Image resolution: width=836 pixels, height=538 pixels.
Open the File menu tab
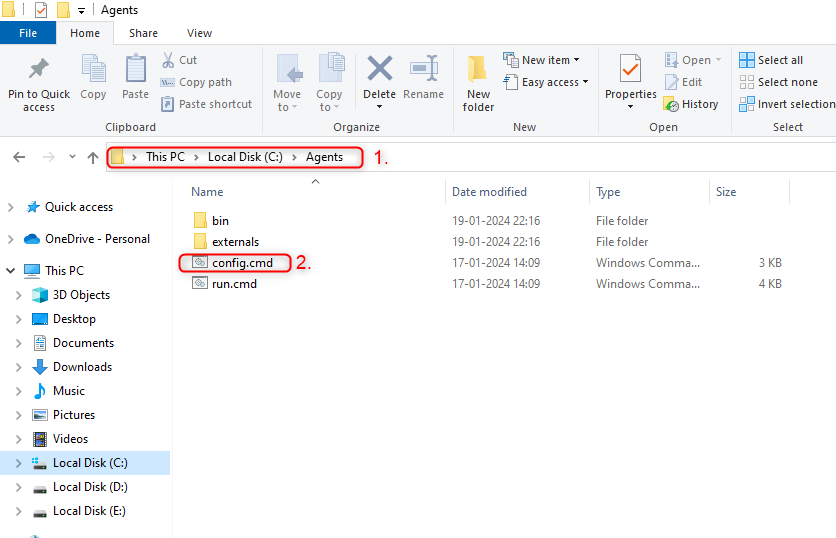[28, 33]
